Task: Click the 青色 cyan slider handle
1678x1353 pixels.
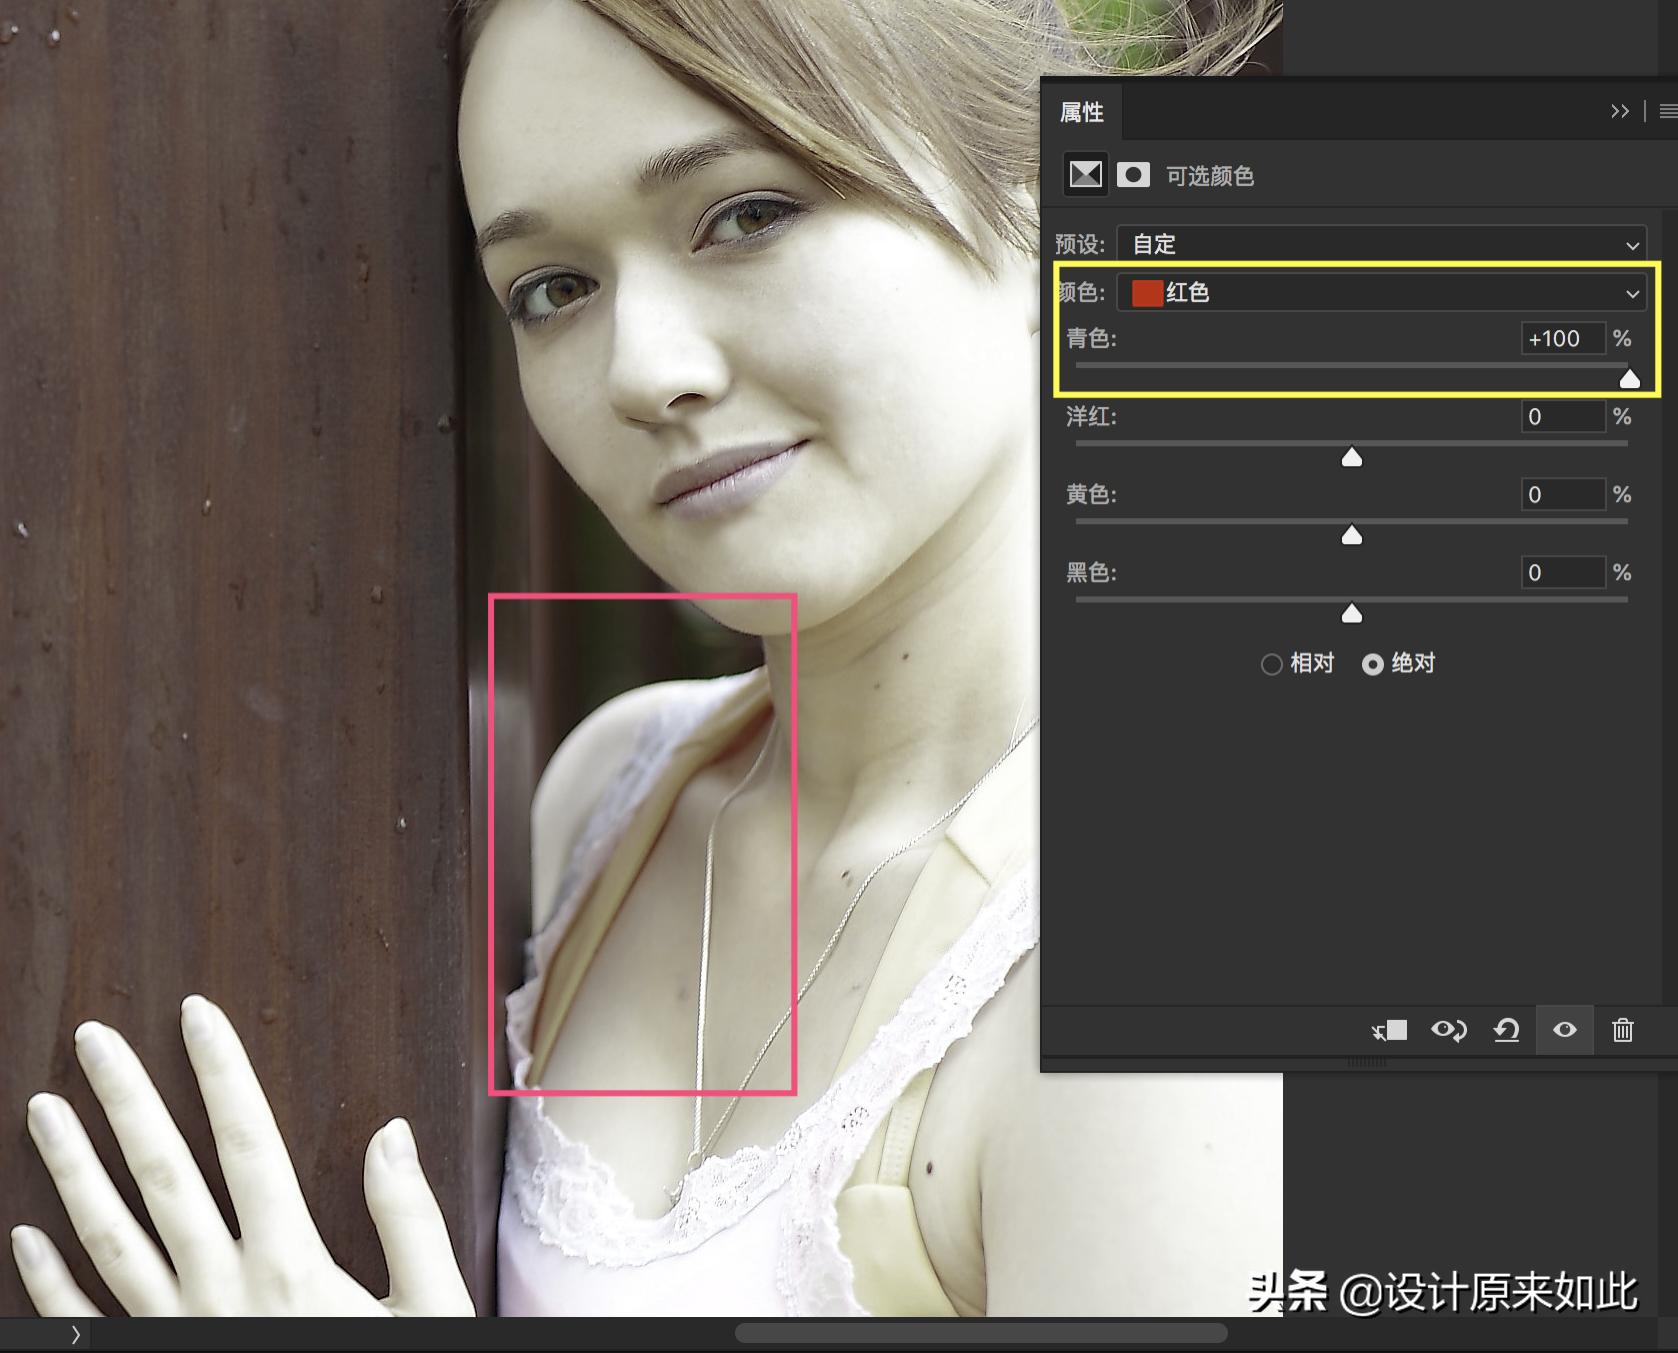Action: 1629,378
